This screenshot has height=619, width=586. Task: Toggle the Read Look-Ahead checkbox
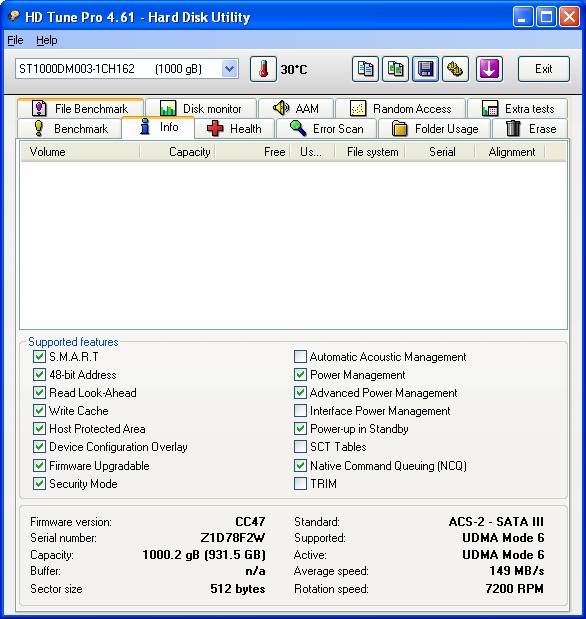click(39, 392)
